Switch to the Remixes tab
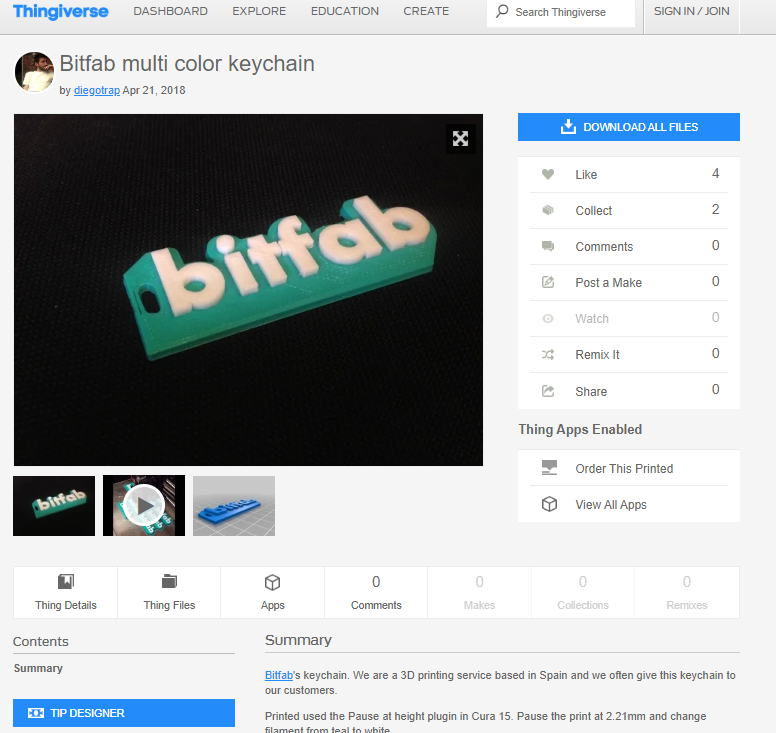Viewport: 776px width, 733px height. tap(687, 592)
